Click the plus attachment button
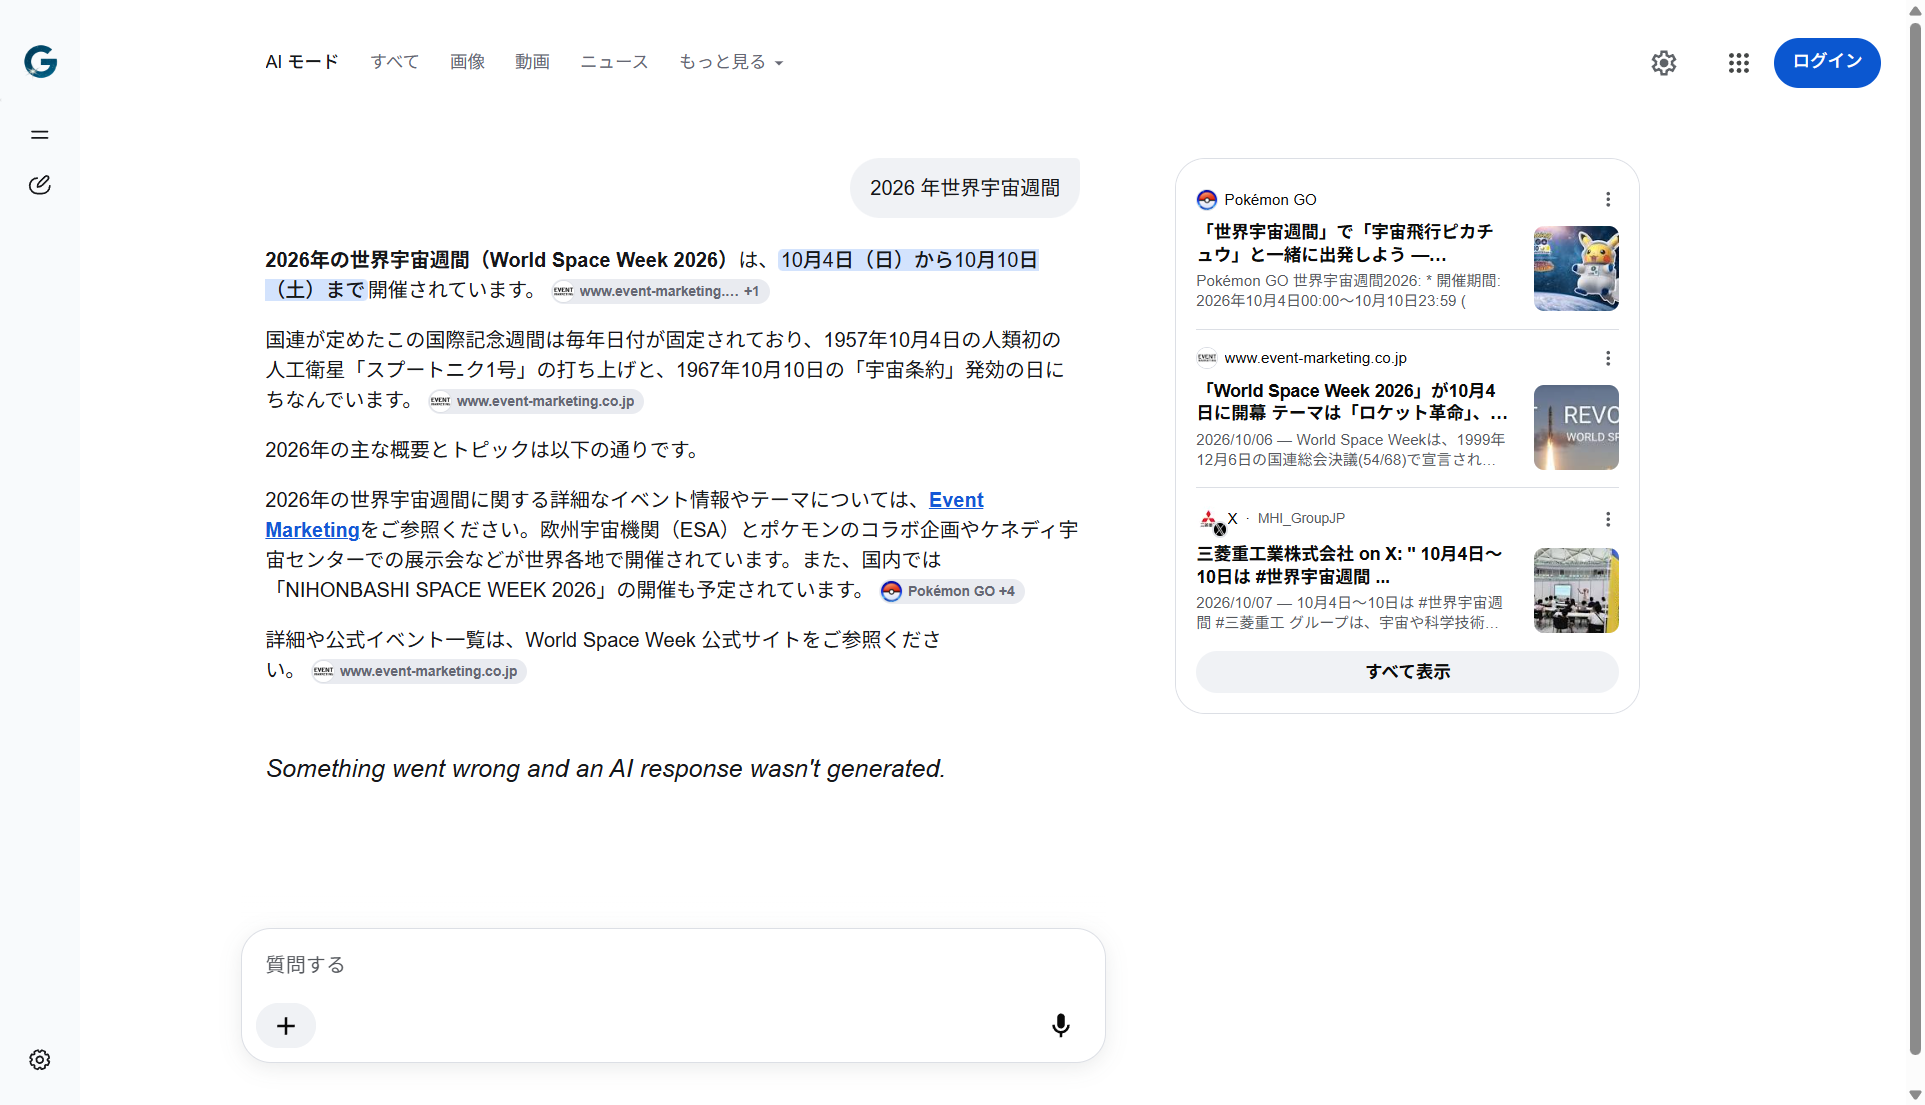This screenshot has width=1925, height=1105. (x=286, y=1026)
